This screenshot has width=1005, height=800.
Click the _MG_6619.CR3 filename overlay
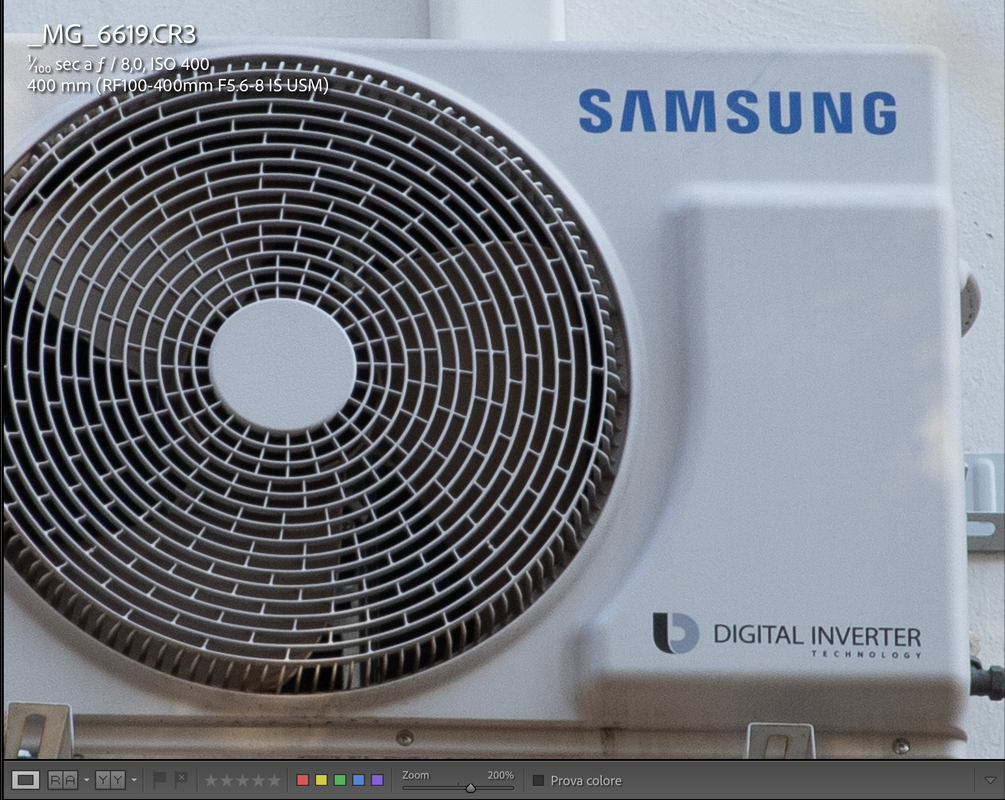[x=112, y=35]
